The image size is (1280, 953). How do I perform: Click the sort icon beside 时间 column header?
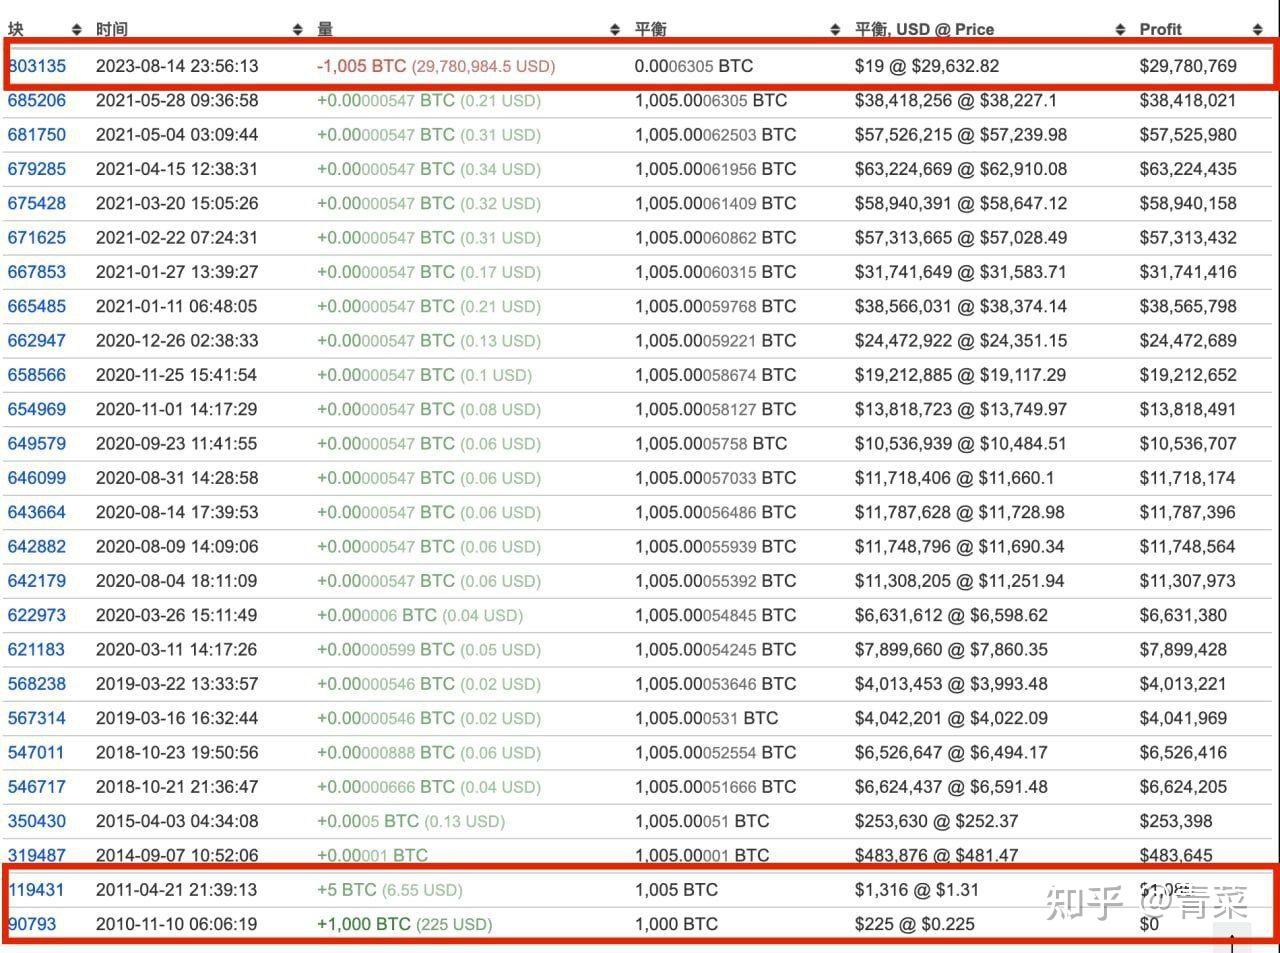tap(296, 29)
